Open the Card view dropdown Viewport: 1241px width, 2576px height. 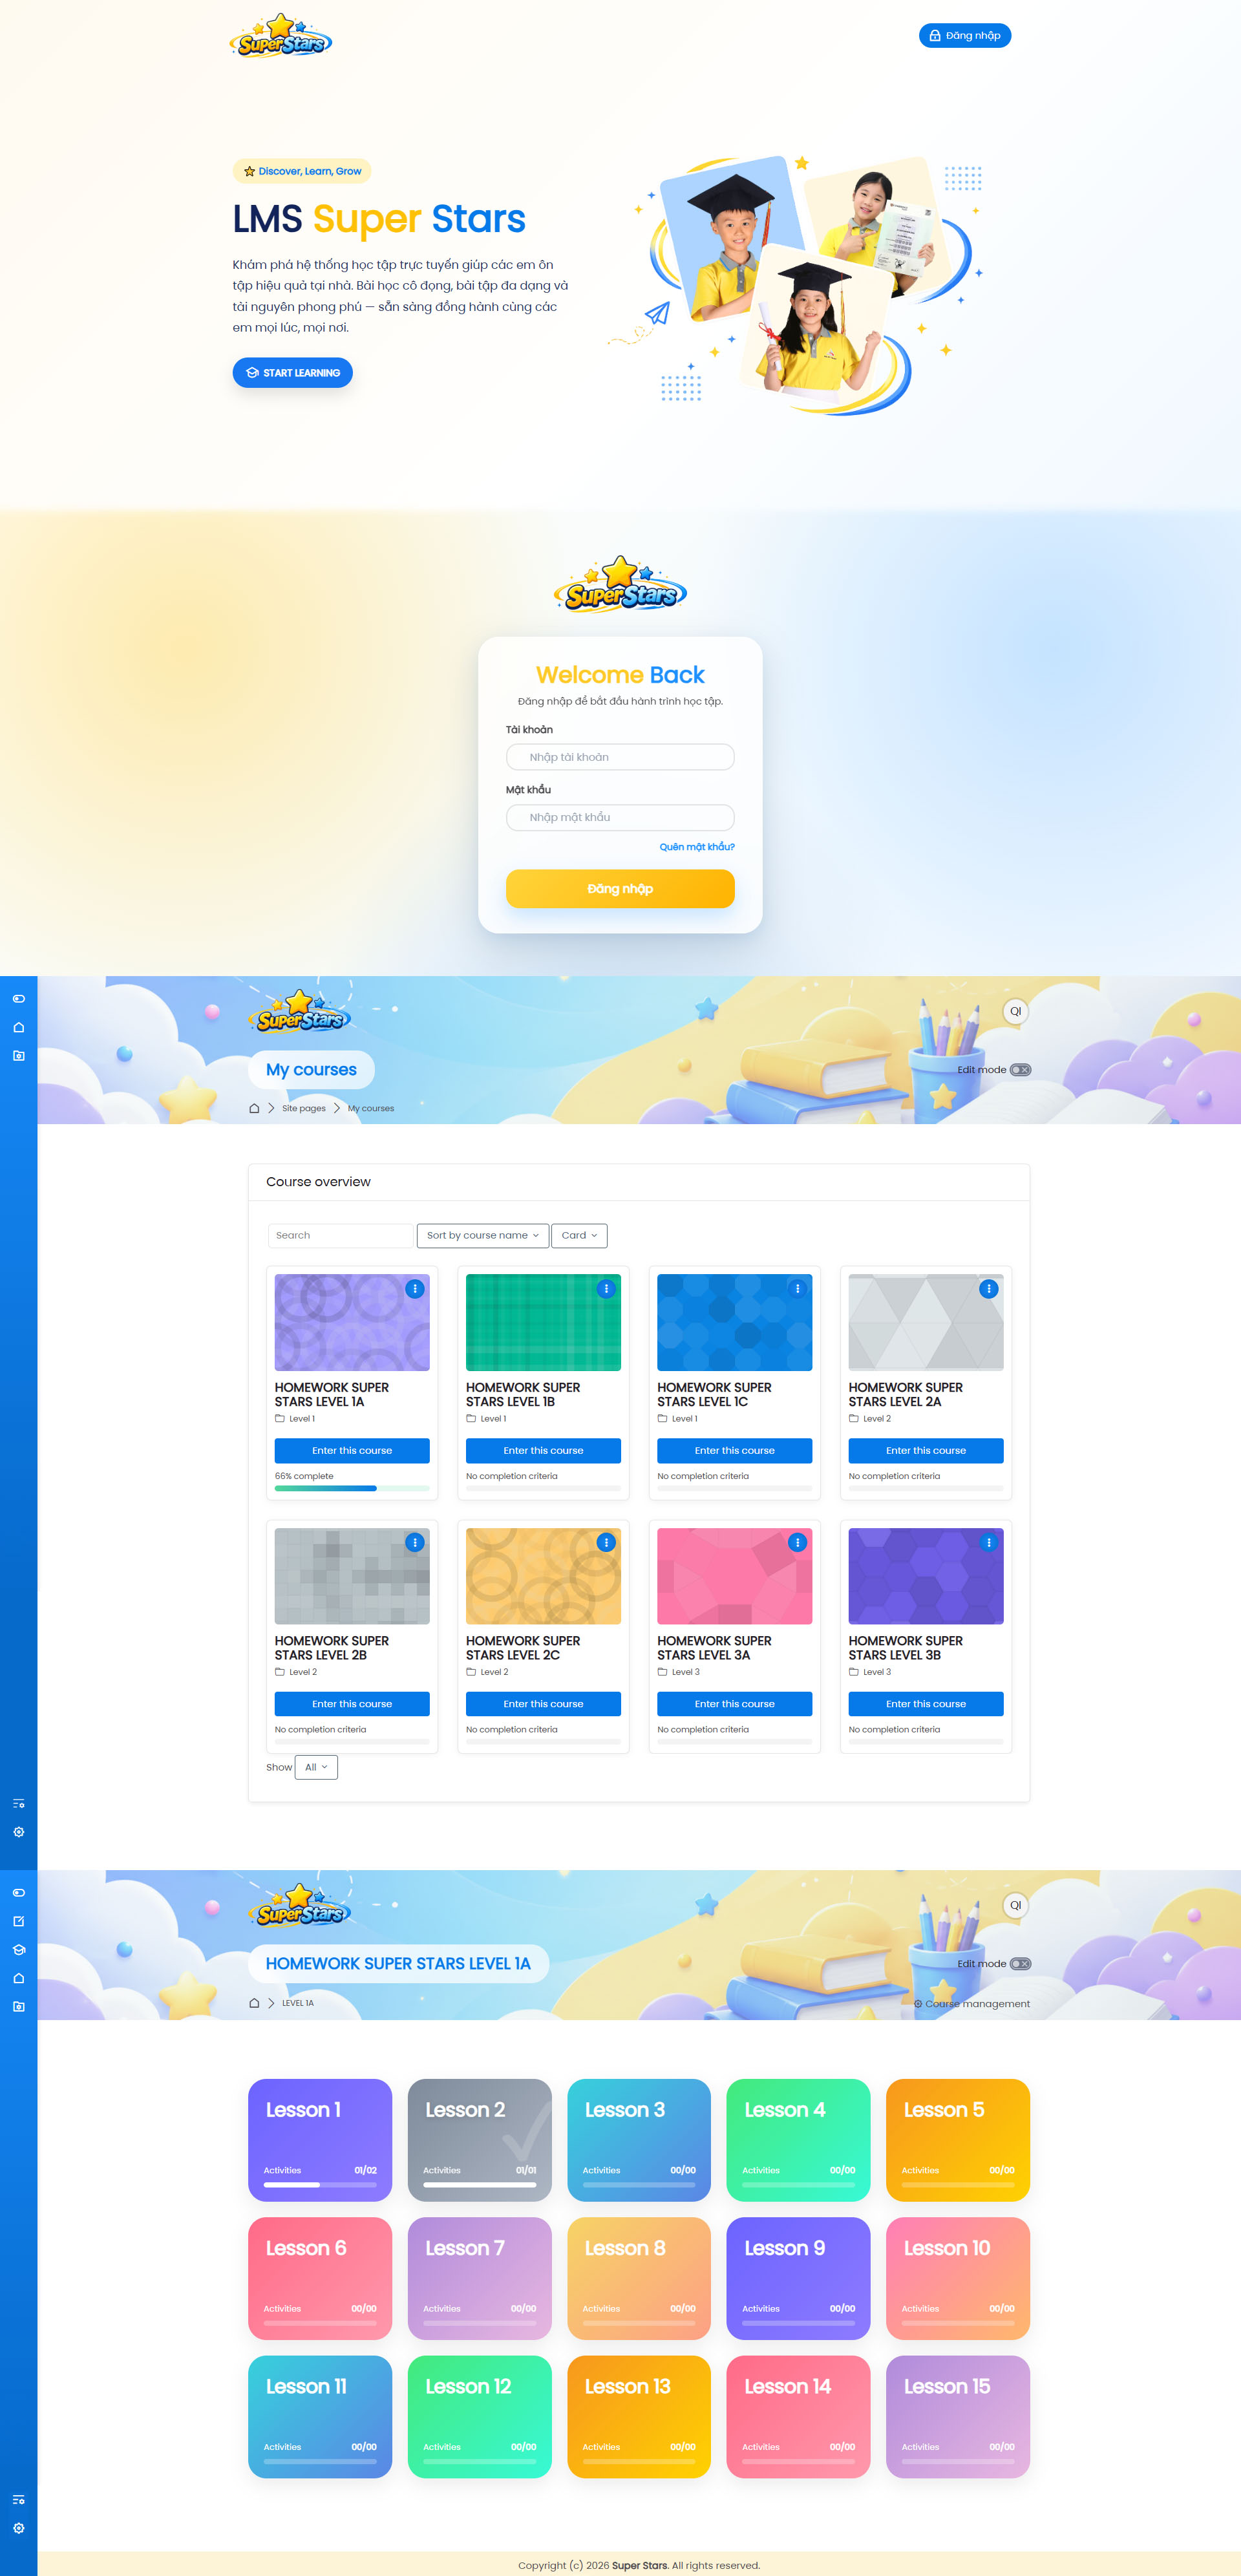pos(579,1235)
